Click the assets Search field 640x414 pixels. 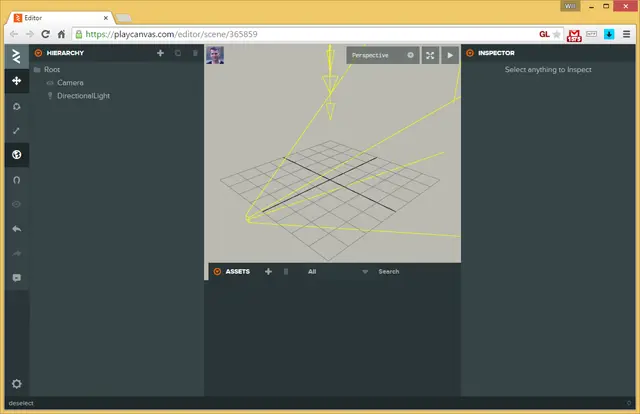pos(416,272)
